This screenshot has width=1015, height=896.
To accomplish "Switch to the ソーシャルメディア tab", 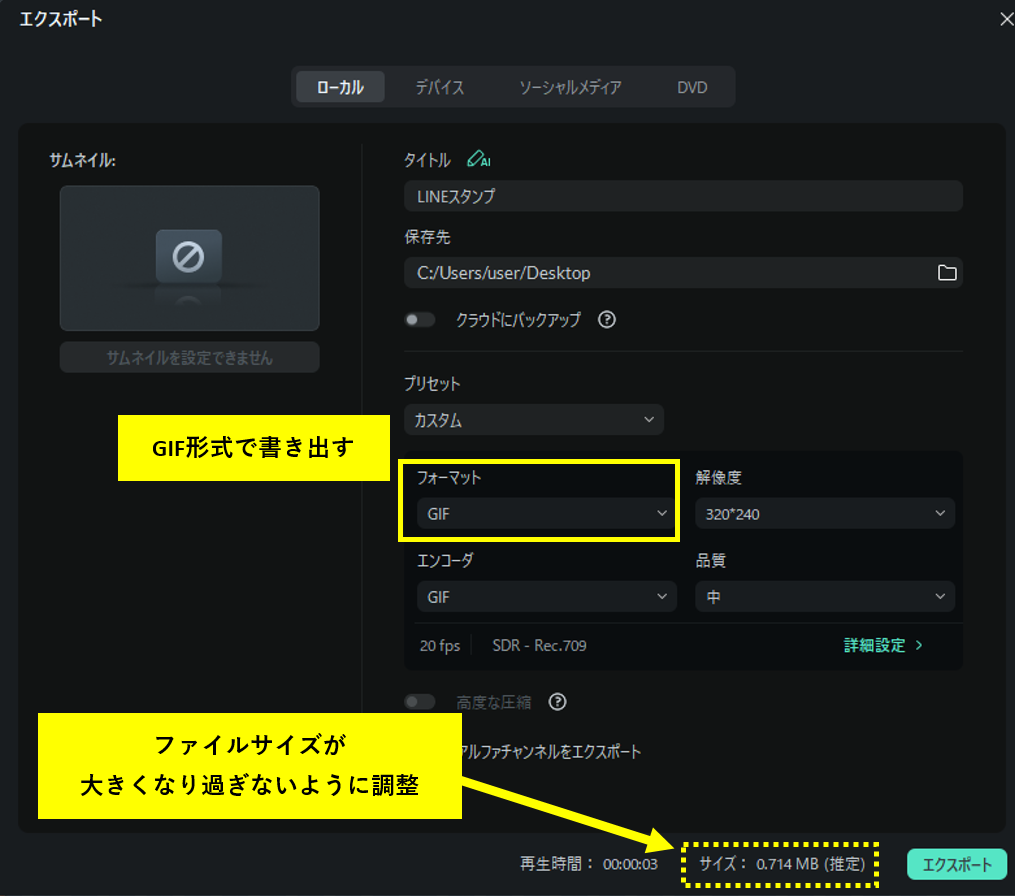I will tap(570, 87).
